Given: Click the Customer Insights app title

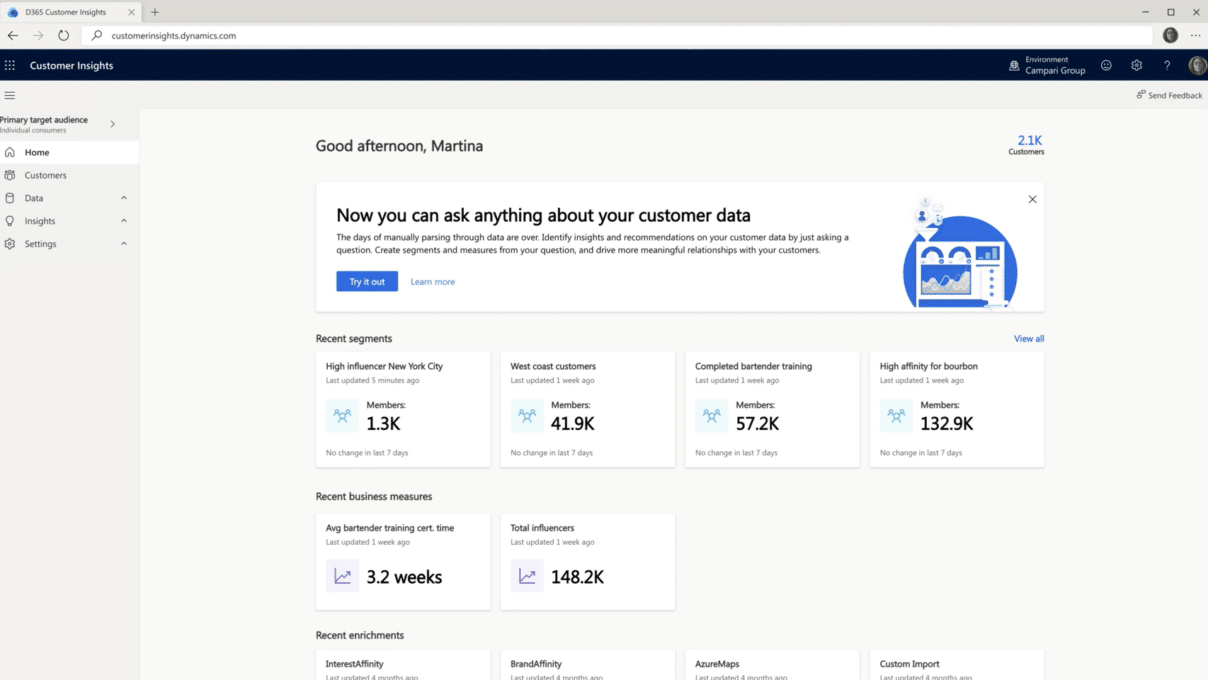Looking at the screenshot, I should (71, 66).
